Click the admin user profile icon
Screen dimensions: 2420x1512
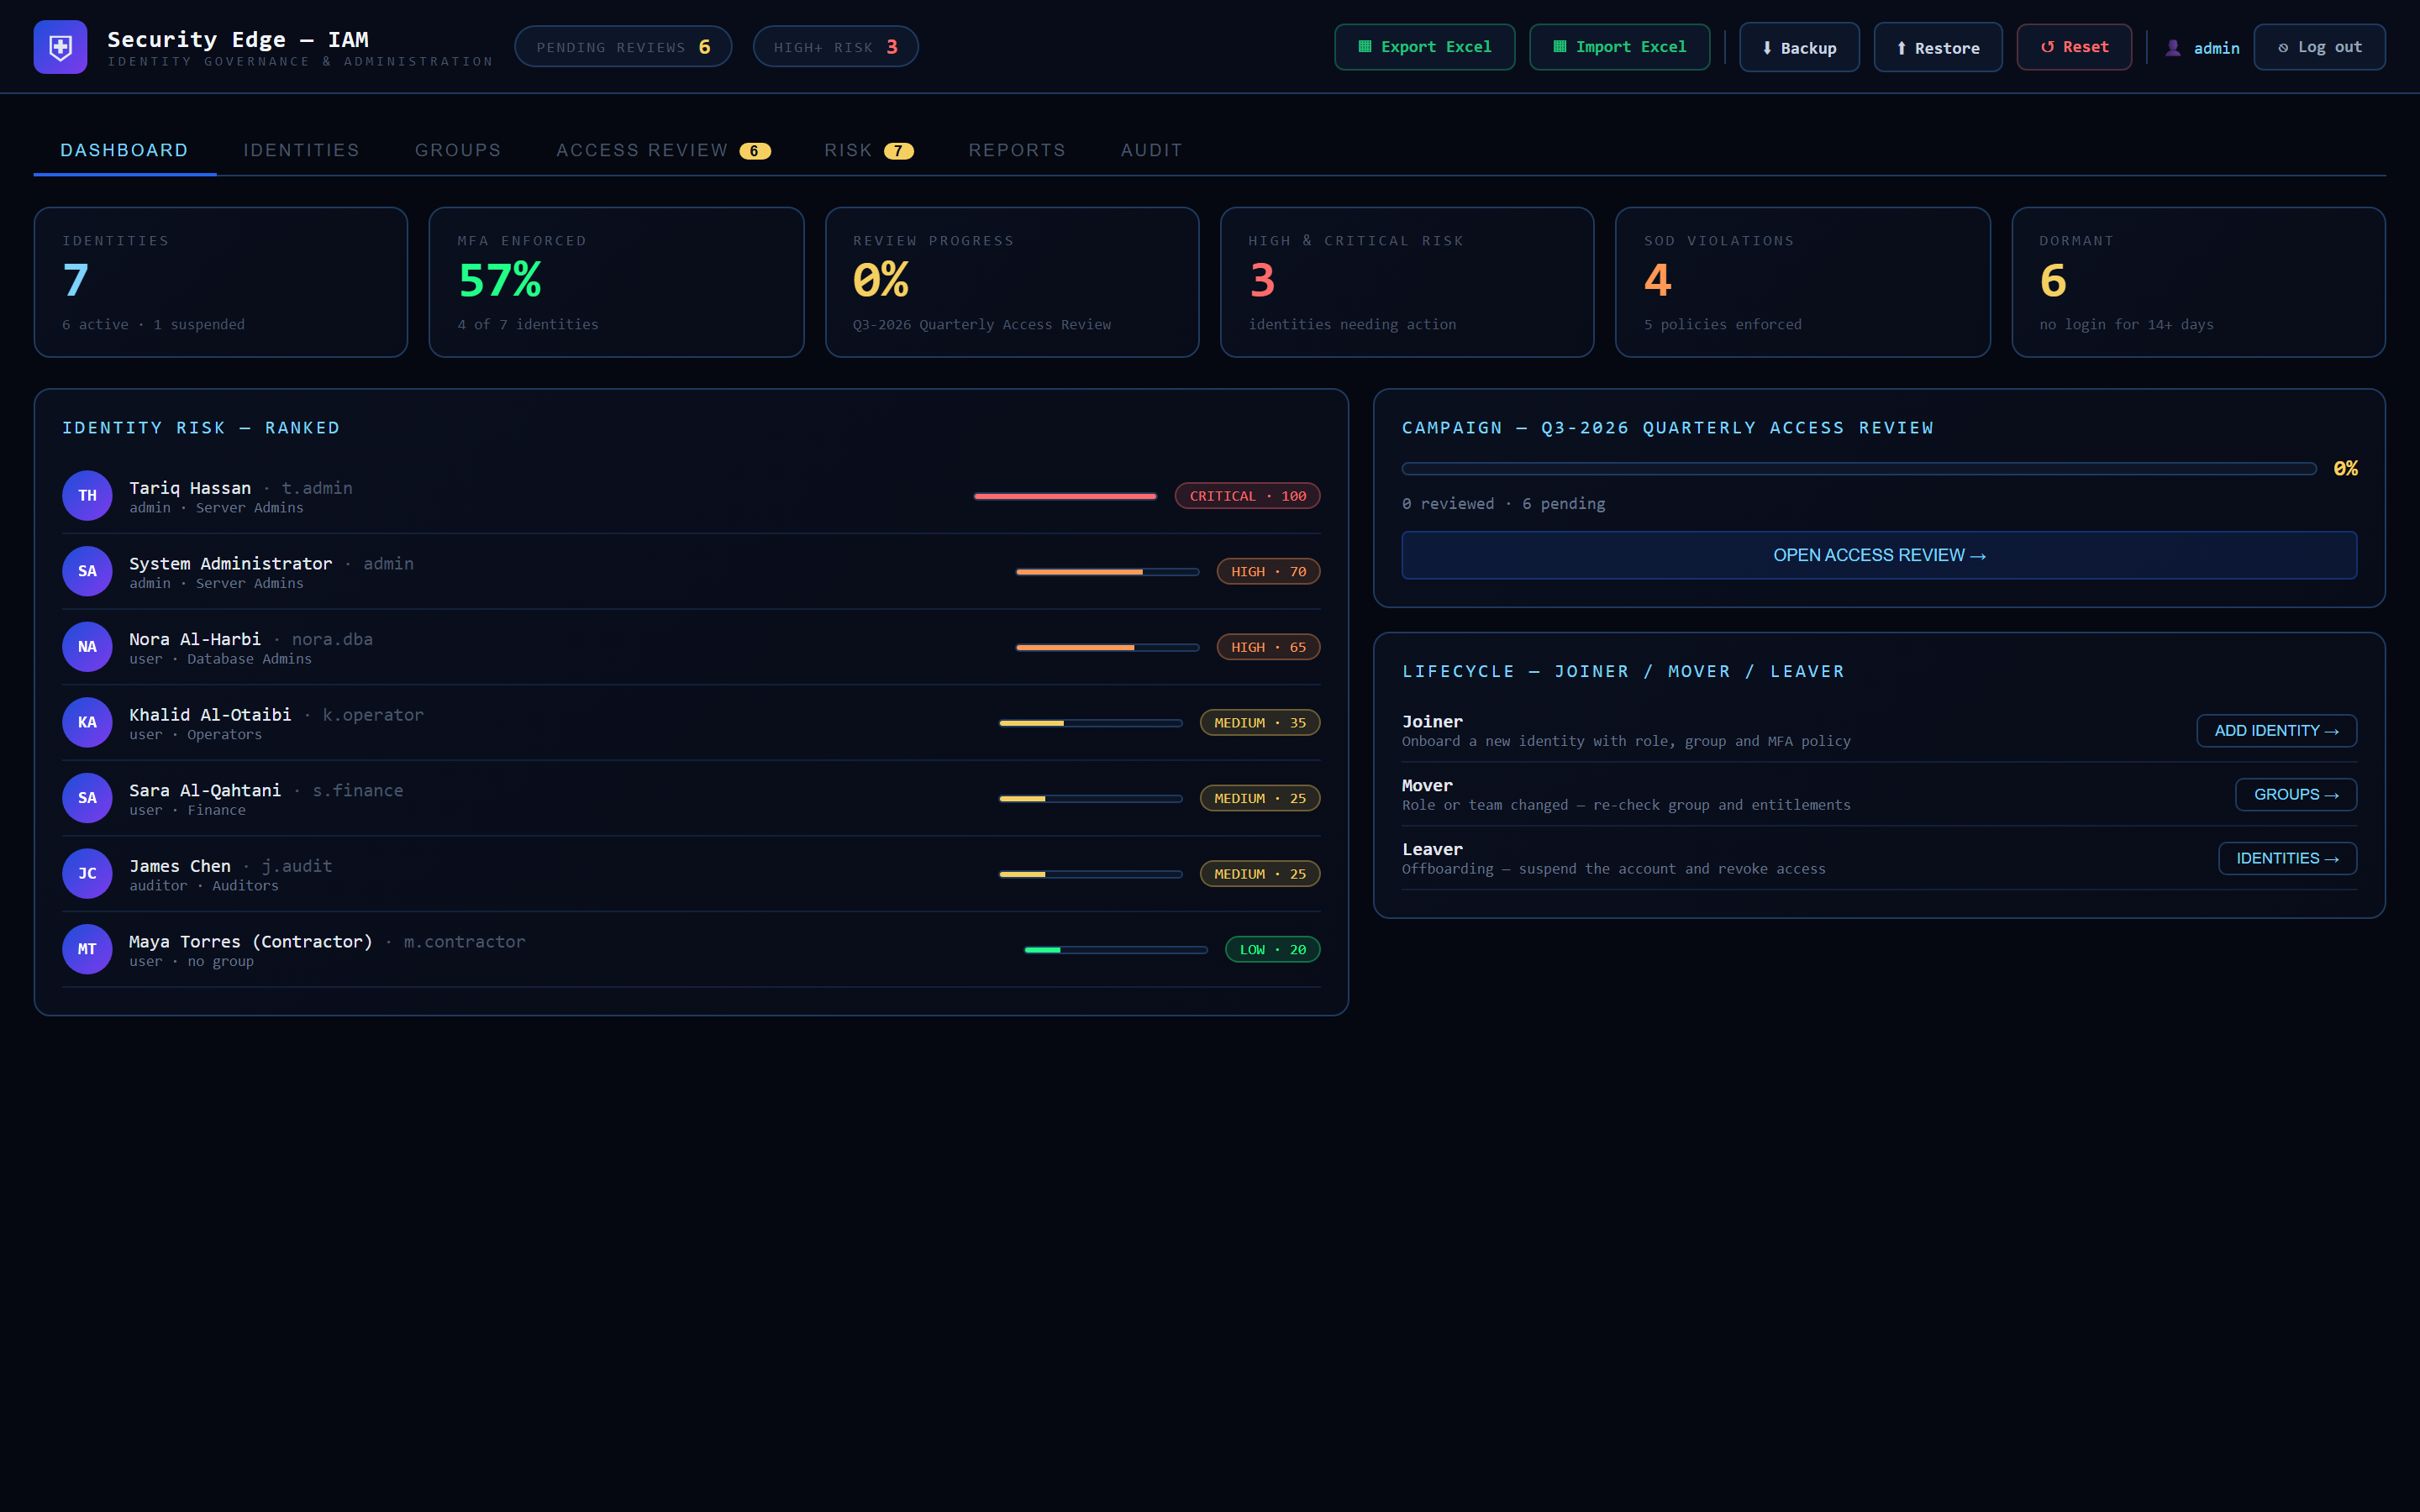[x=2173, y=48]
